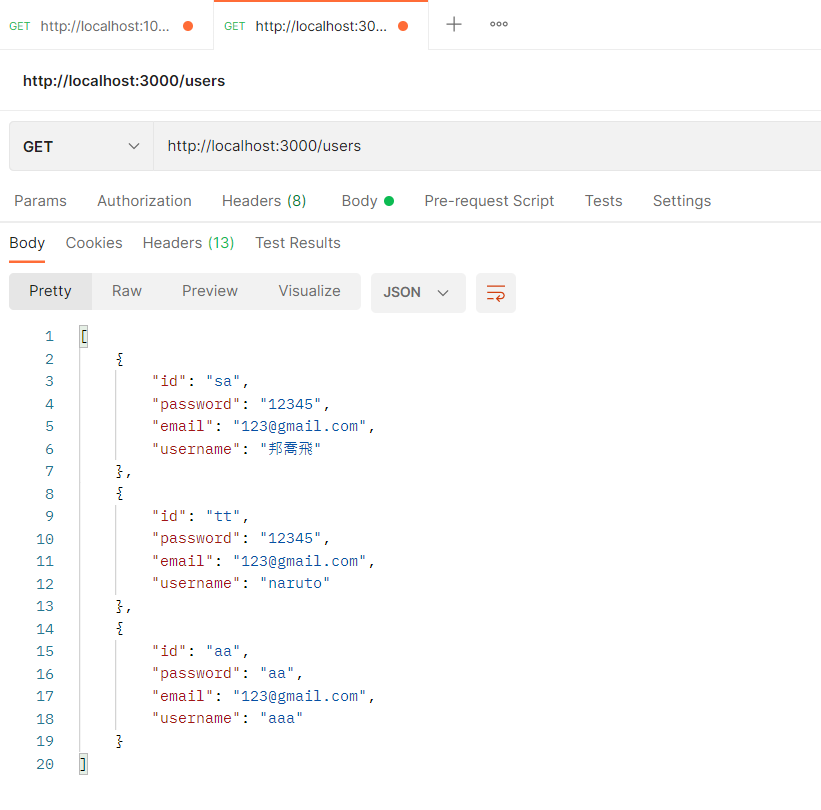Click the wrap lines icon in response toolbar
821x810 pixels.
(496, 292)
